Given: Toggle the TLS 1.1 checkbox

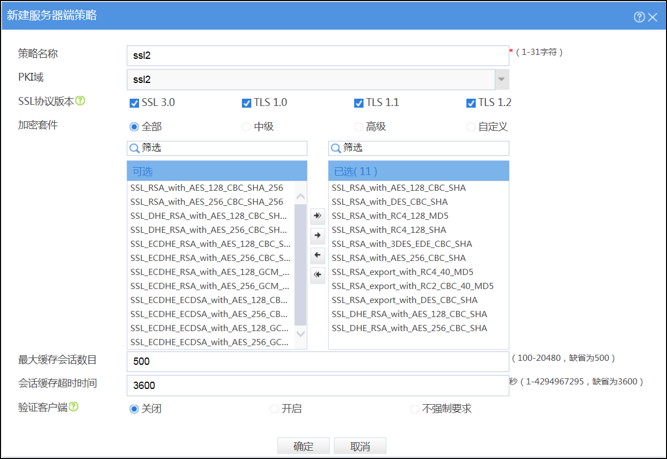Looking at the screenshot, I should click(x=359, y=103).
